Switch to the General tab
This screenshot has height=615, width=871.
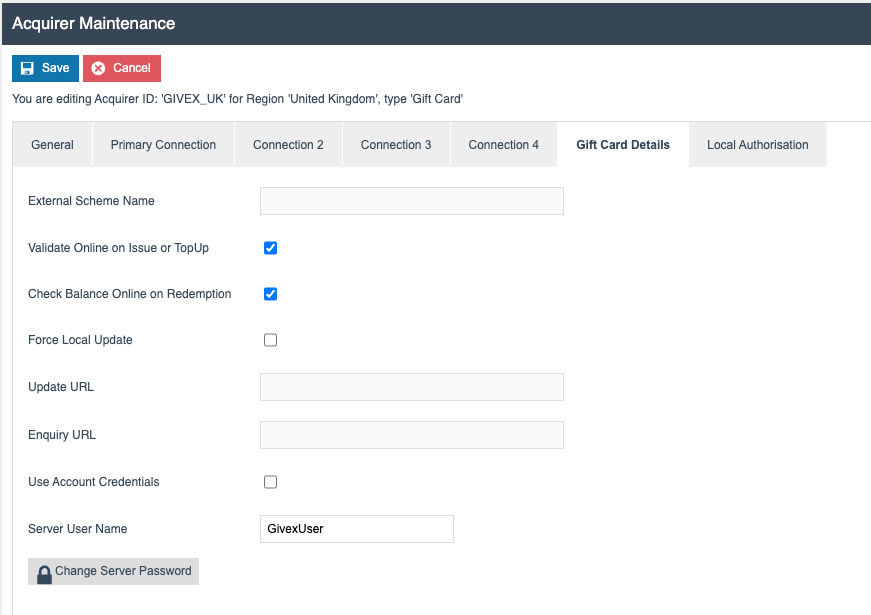click(52, 144)
